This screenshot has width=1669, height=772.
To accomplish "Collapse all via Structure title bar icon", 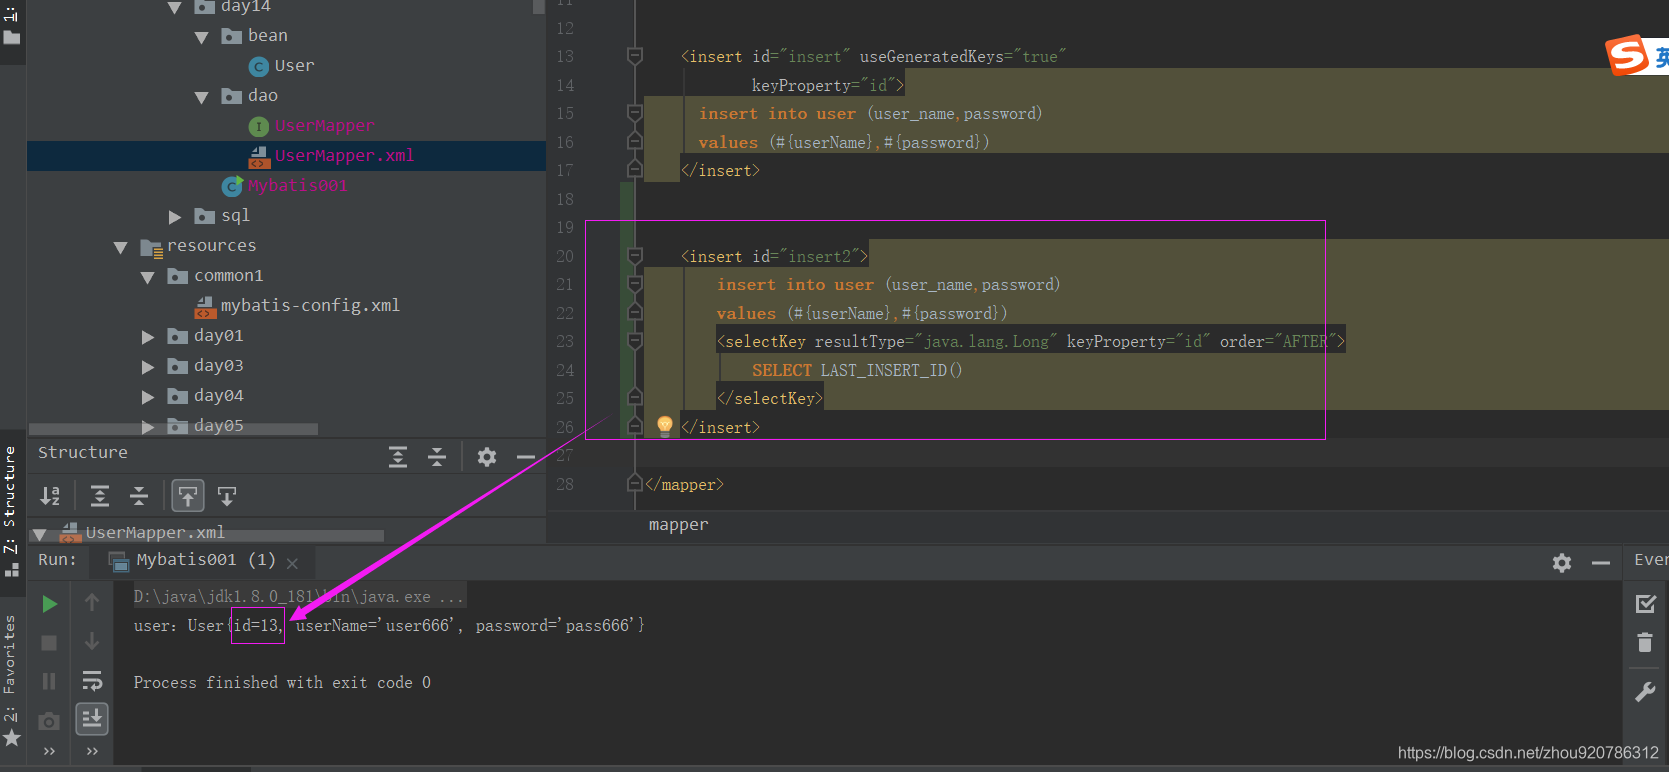I will tap(437, 457).
